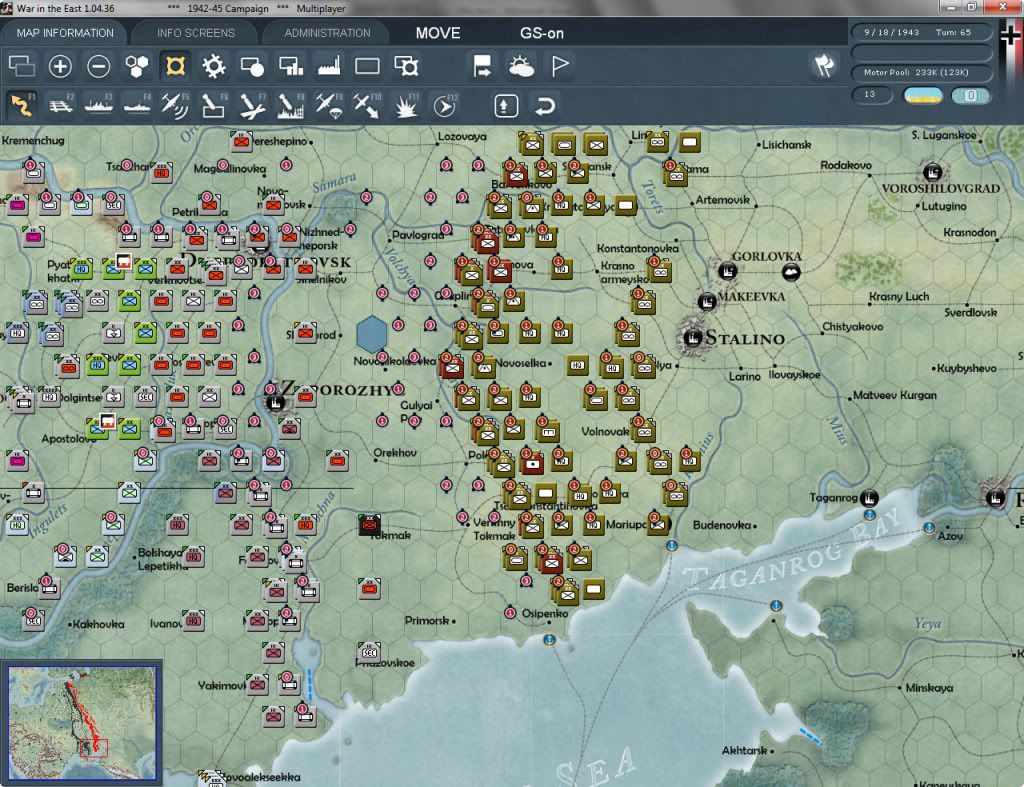Click the Krasny Luch town label
Viewport: 1024px width, 787px height.
899,297
